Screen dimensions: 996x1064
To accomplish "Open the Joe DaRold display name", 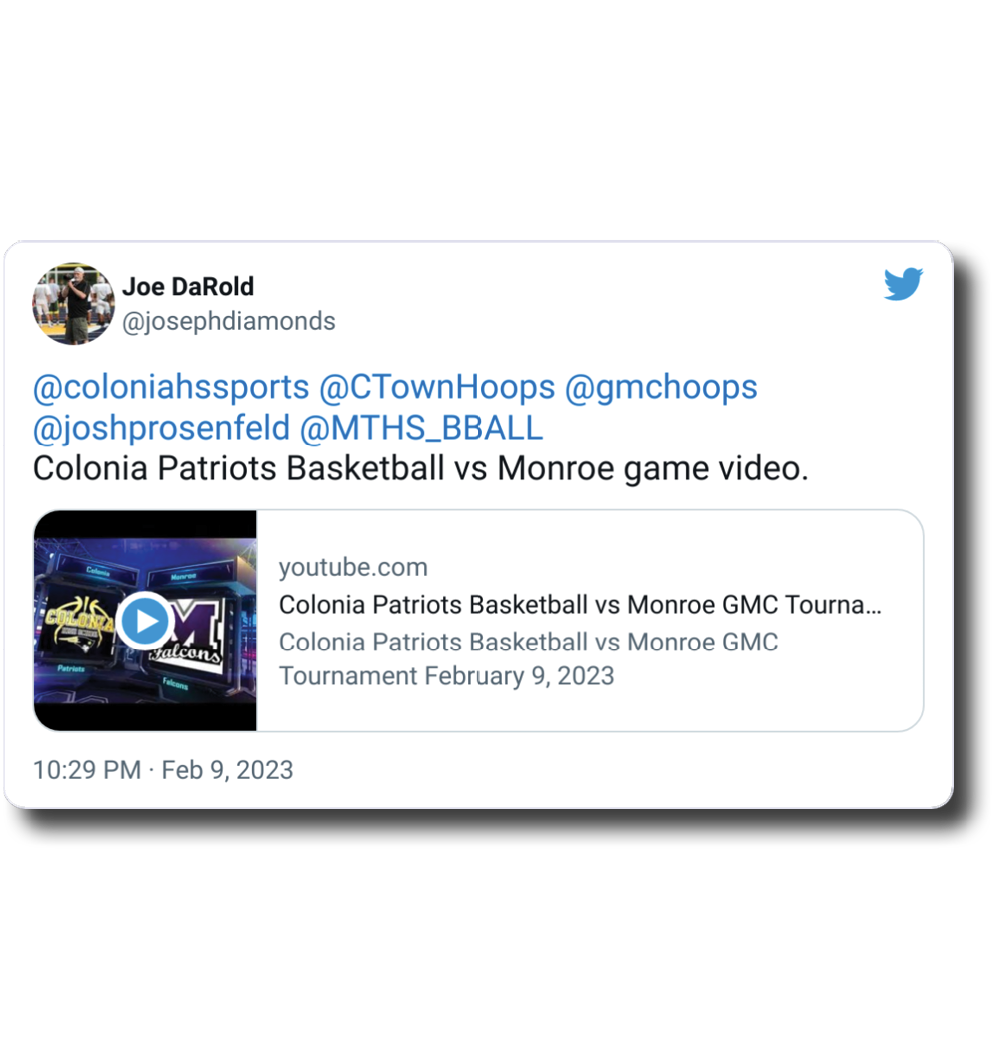I will (188, 286).
